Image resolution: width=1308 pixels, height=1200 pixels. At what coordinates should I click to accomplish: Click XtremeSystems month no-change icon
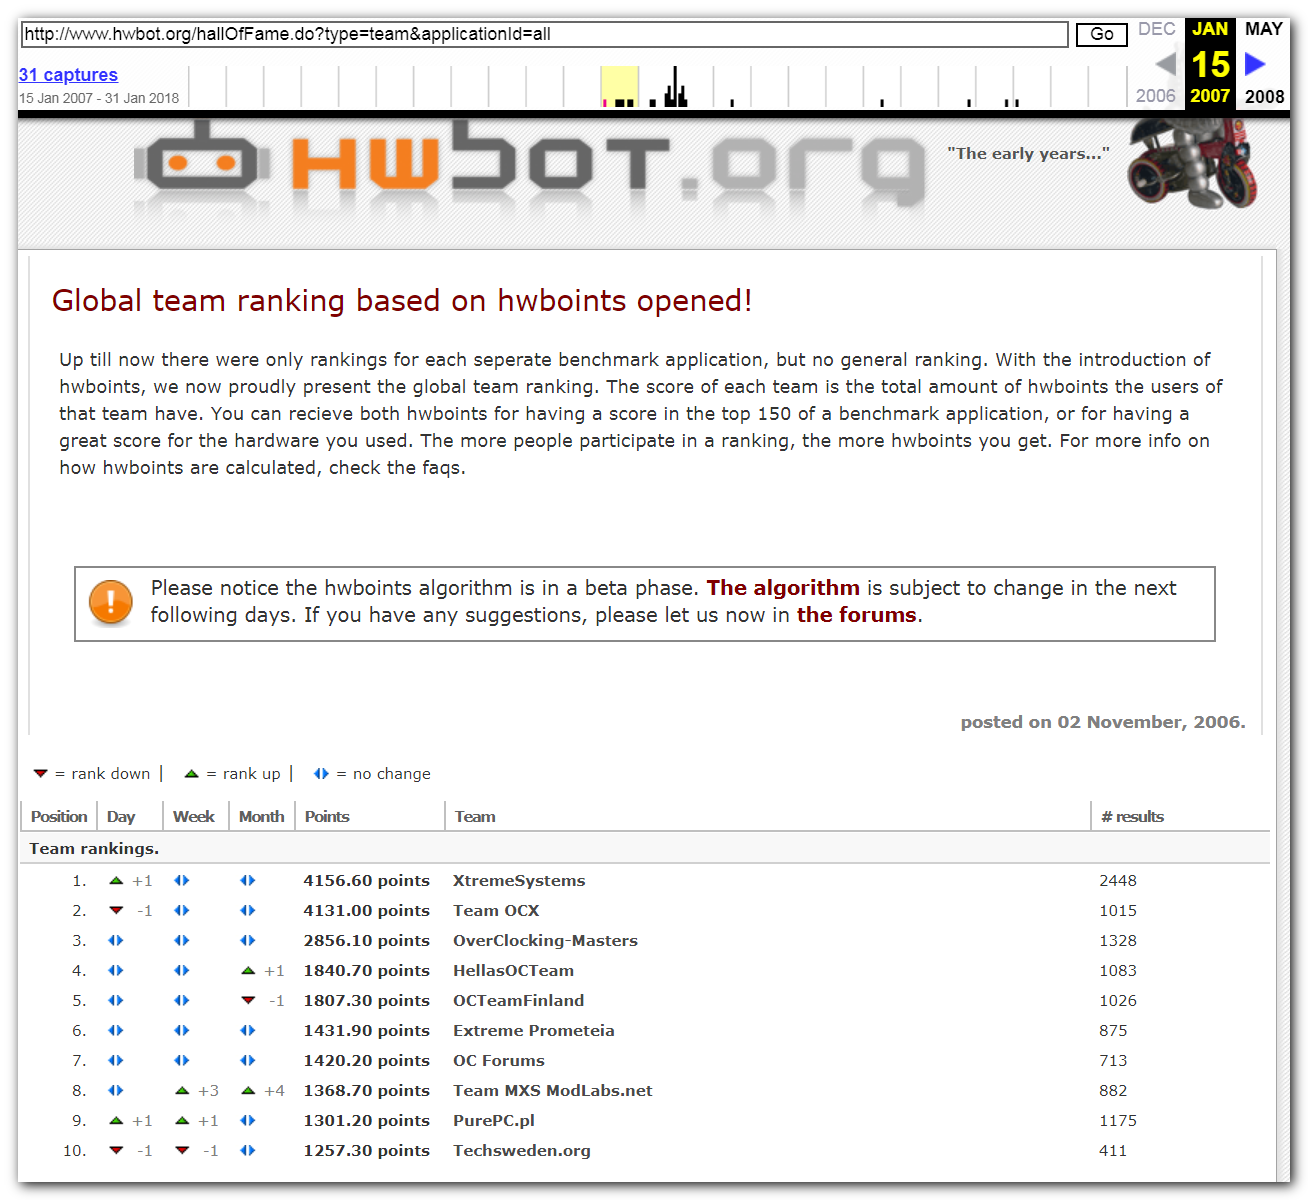[x=247, y=881]
